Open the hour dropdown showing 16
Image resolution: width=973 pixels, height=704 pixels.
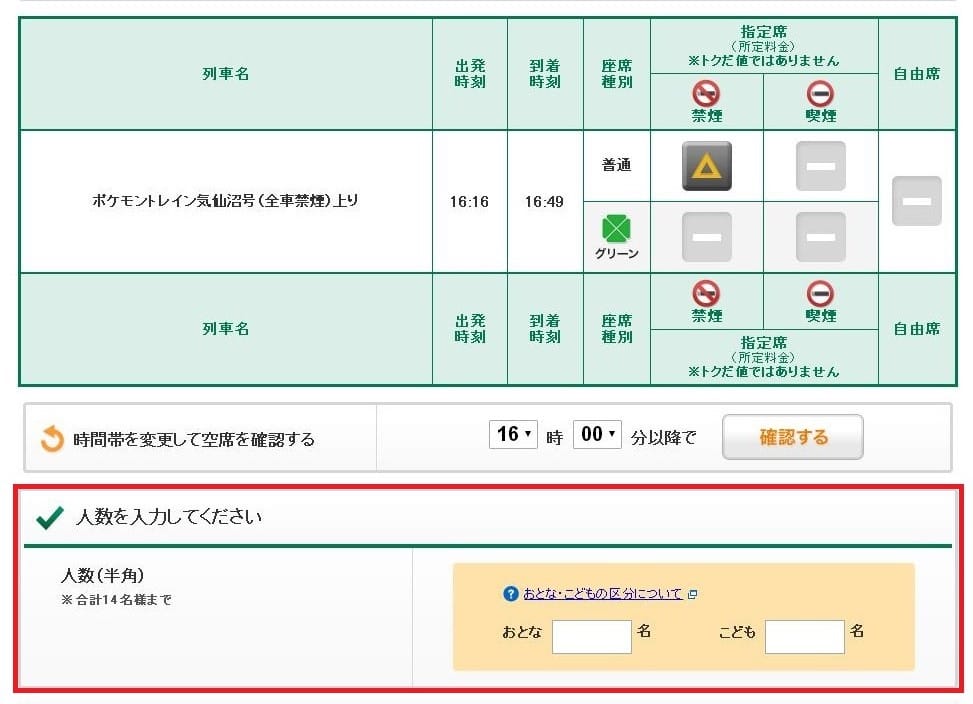(x=515, y=435)
